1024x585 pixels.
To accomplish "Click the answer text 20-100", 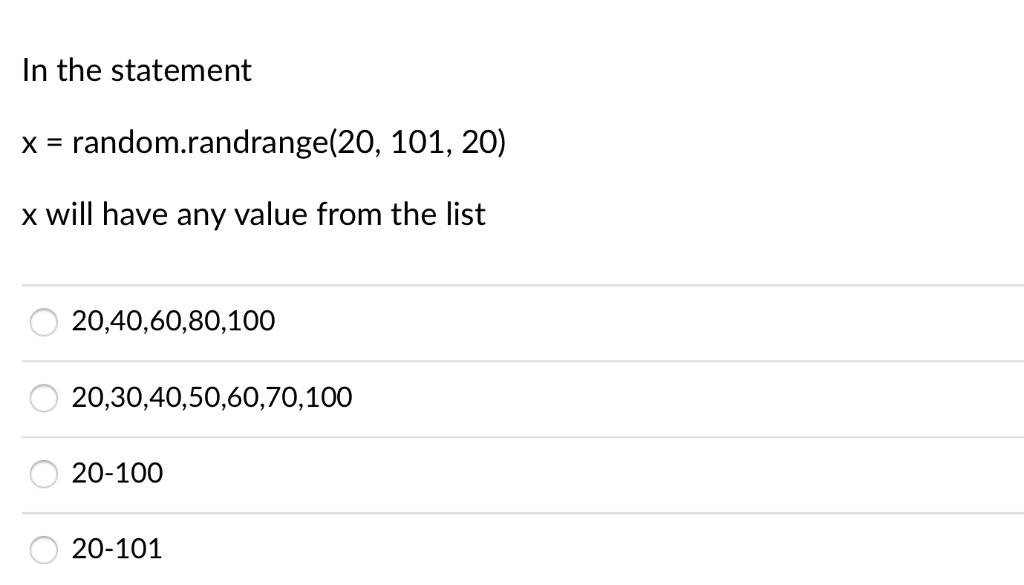I will point(117,473).
